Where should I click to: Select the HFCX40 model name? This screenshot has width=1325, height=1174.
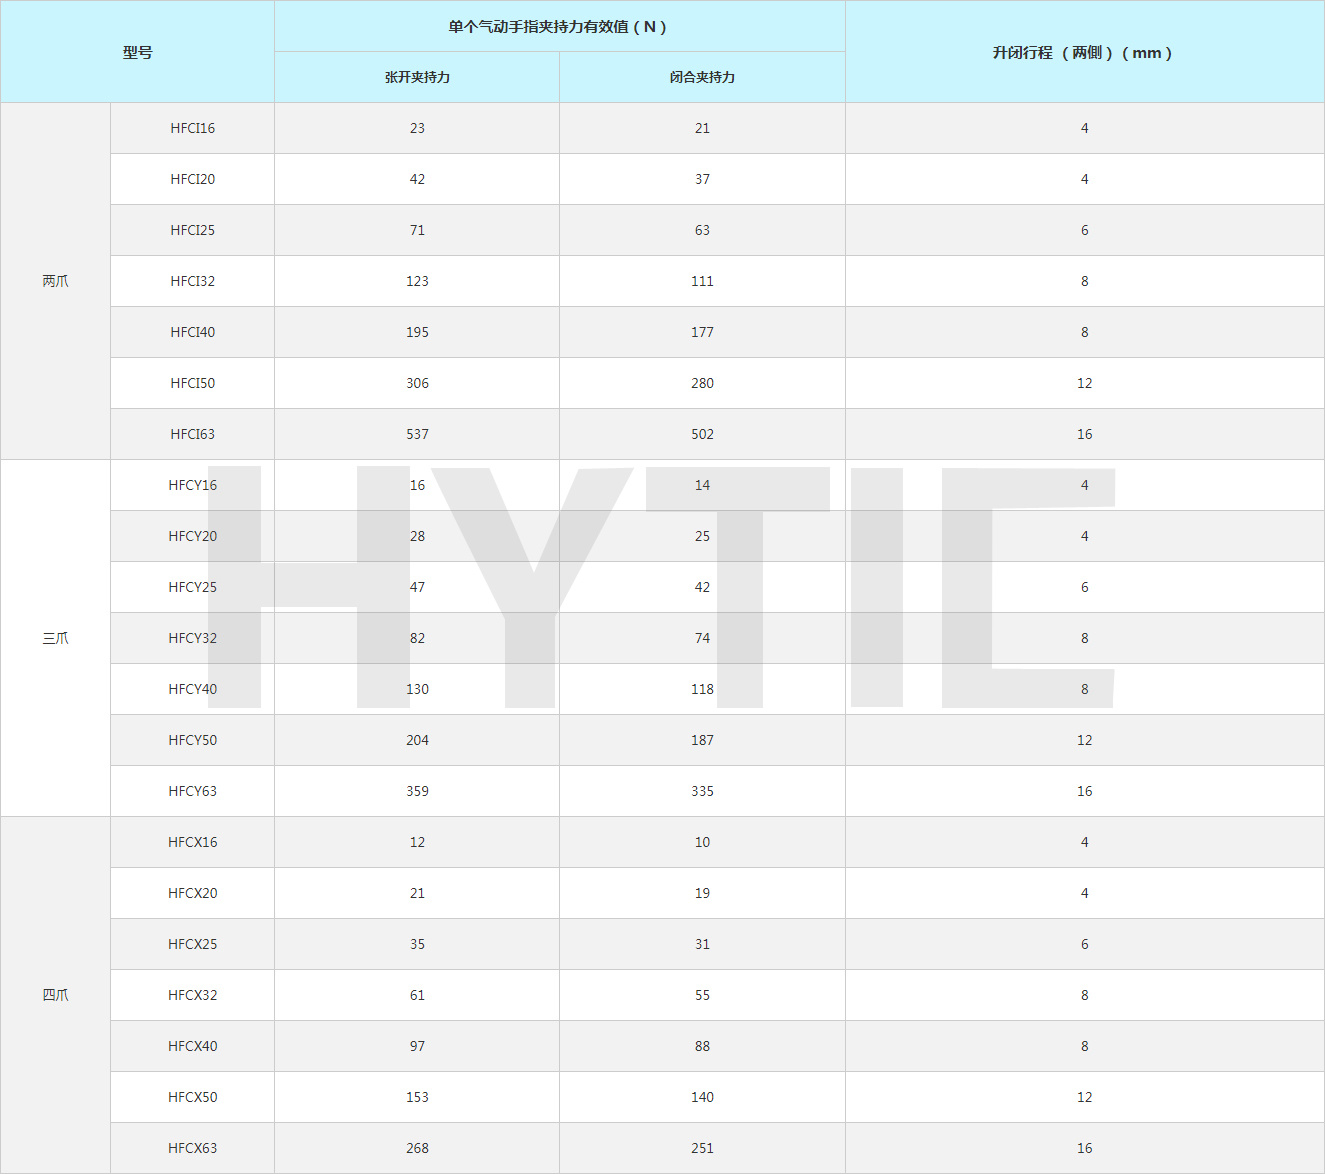pyautogui.click(x=192, y=1046)
